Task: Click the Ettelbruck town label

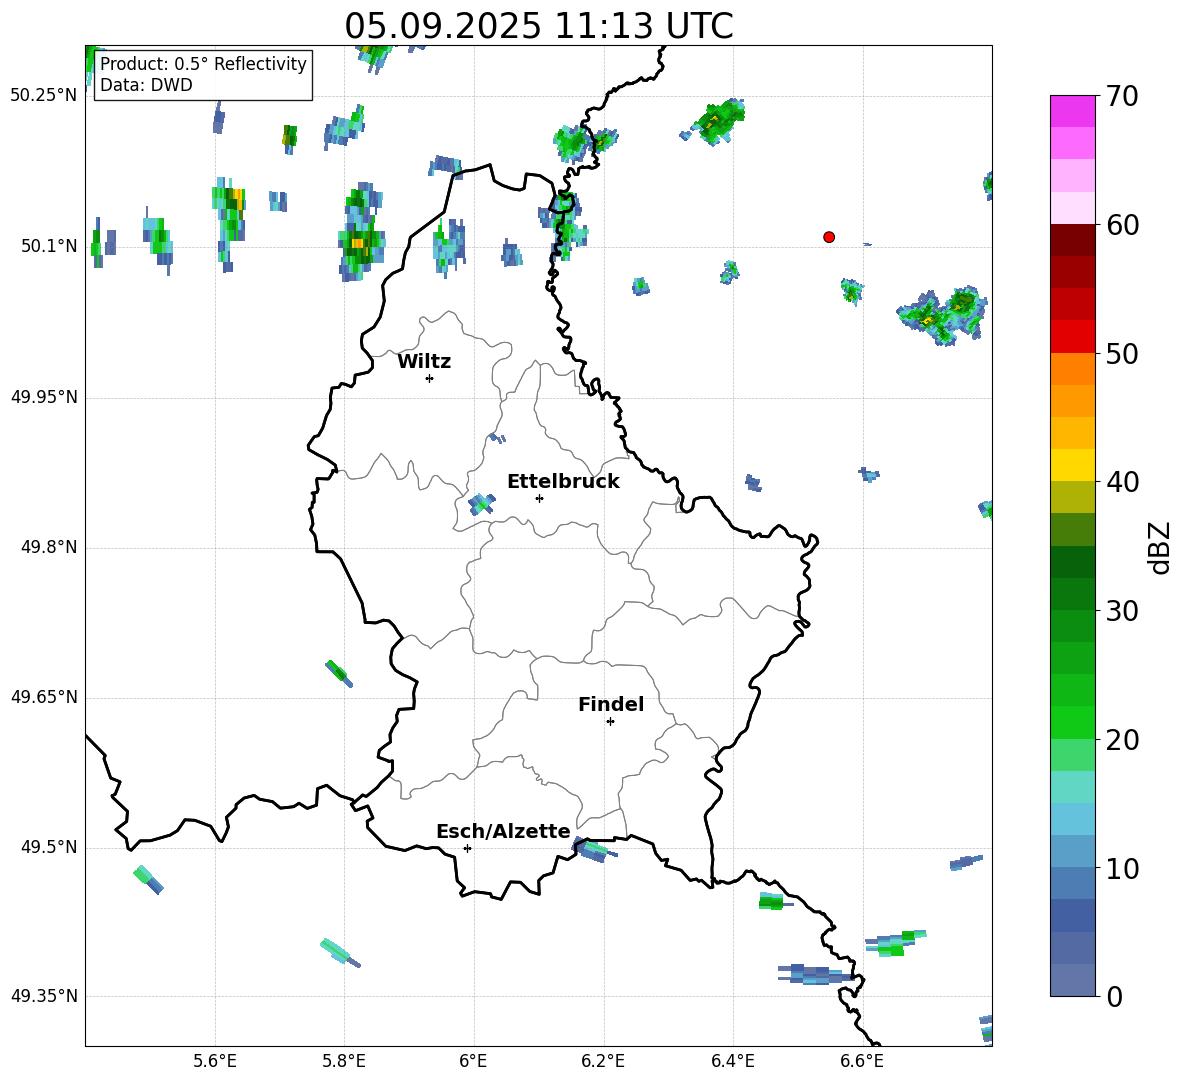Action: pyautogui.click(x=563, y=481)
